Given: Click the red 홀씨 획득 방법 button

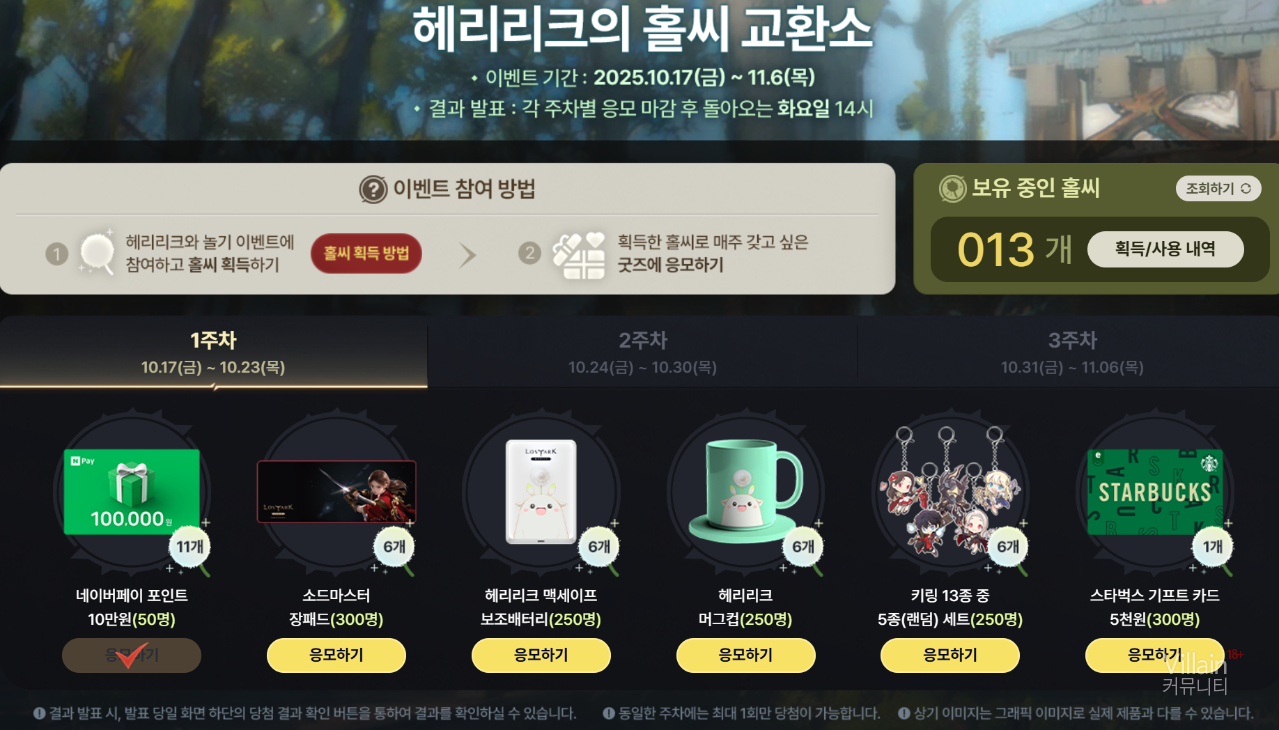Looking at the screenshot, I should point(366,254).
